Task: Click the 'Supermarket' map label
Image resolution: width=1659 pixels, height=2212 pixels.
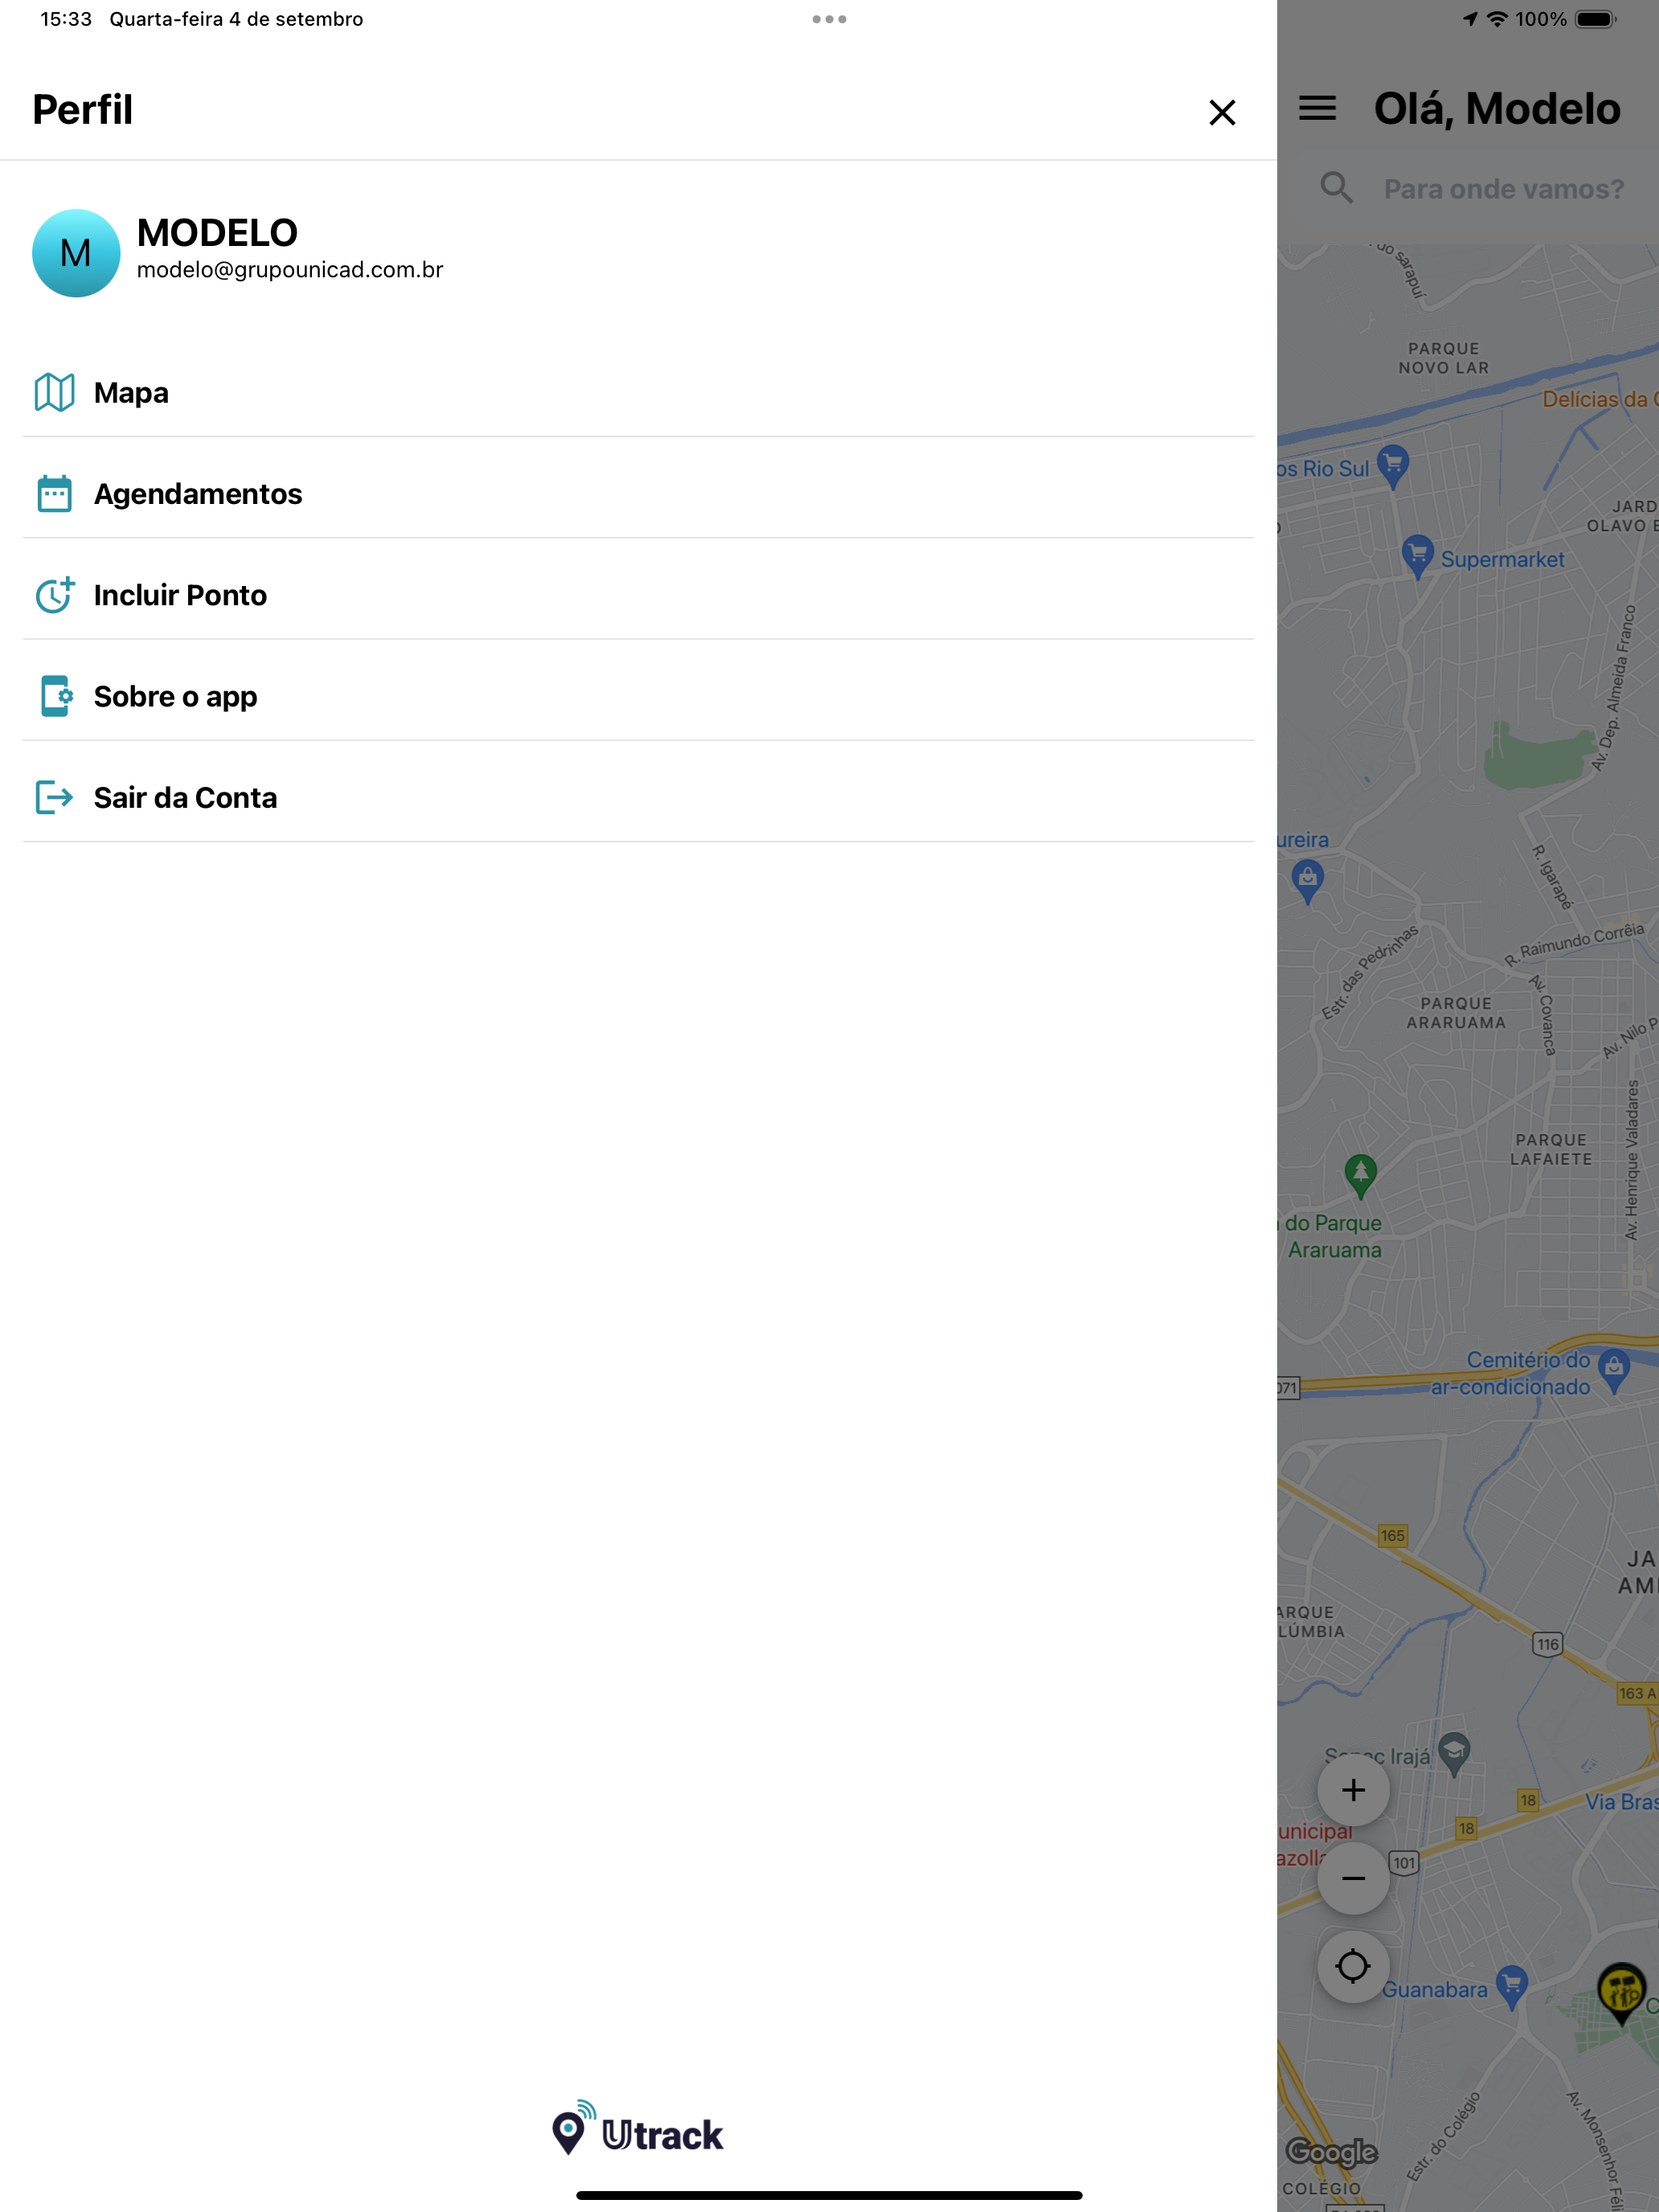Action: pos(1502,559)
